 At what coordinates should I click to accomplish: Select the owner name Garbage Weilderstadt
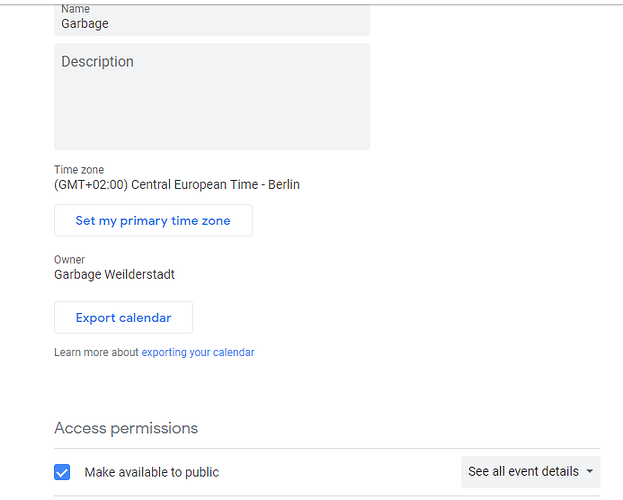pyautogui.click(x=114, y=274)
